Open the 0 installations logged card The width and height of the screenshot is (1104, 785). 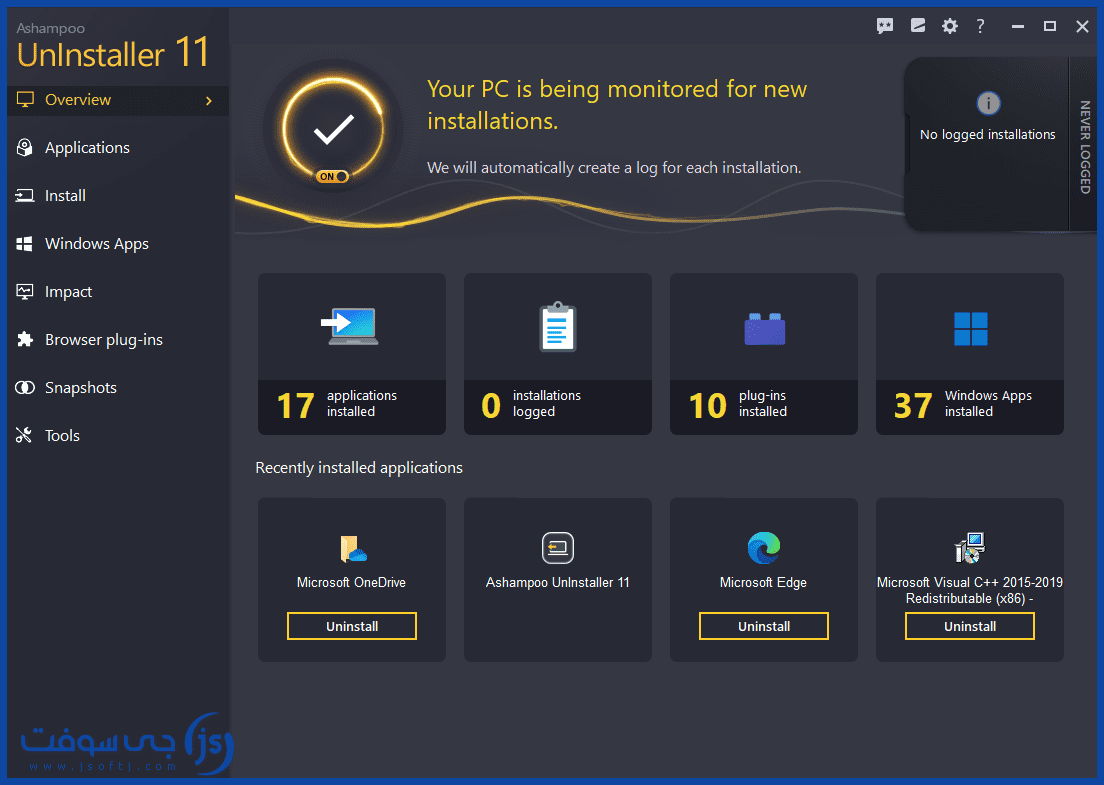[558, 353]
